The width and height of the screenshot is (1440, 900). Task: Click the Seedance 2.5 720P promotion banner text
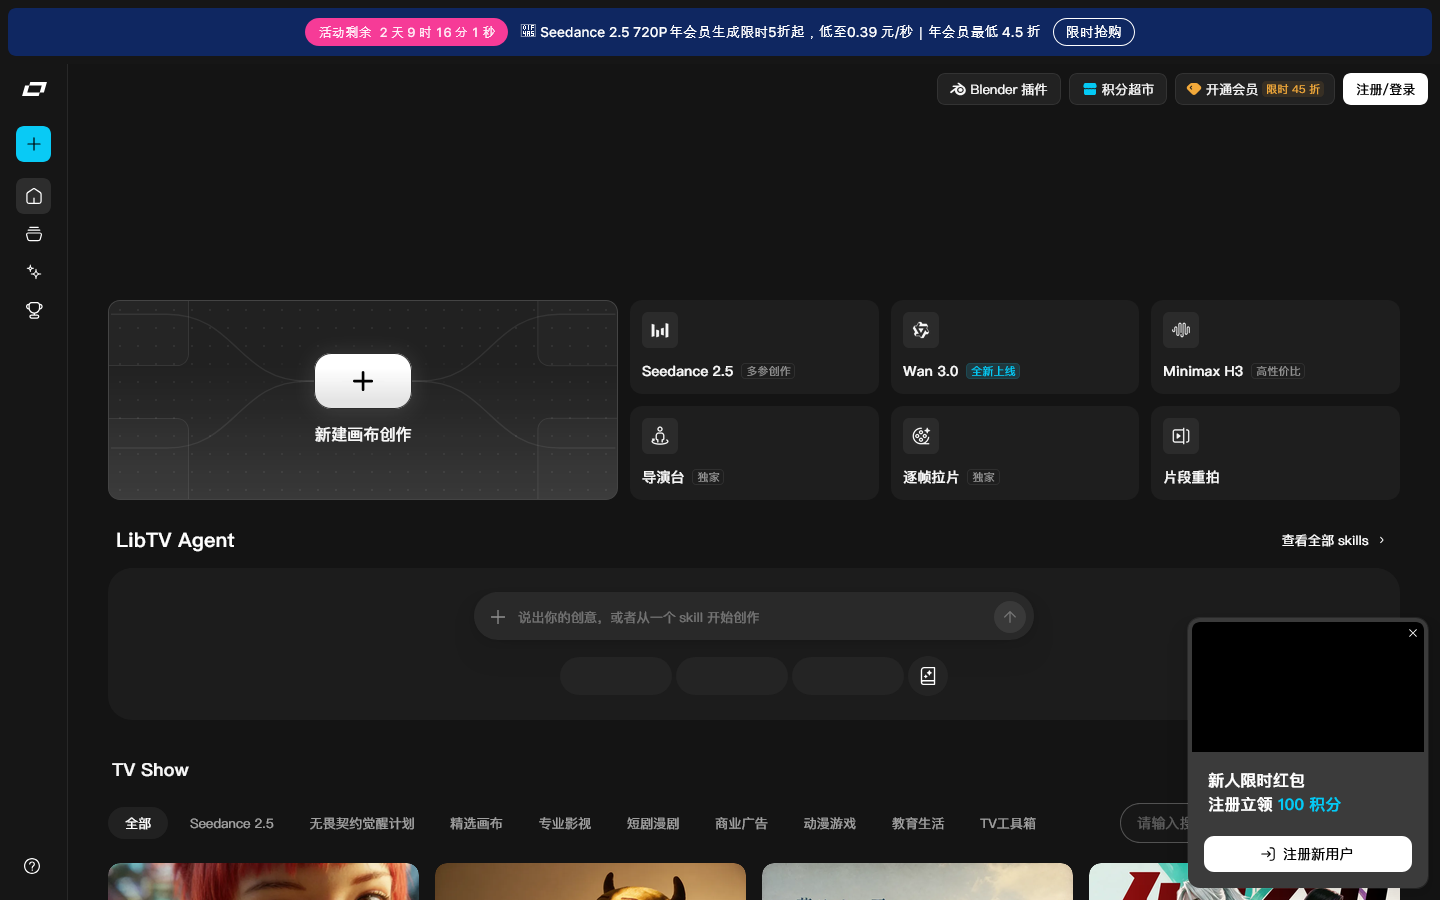click(x=780, y=32)
